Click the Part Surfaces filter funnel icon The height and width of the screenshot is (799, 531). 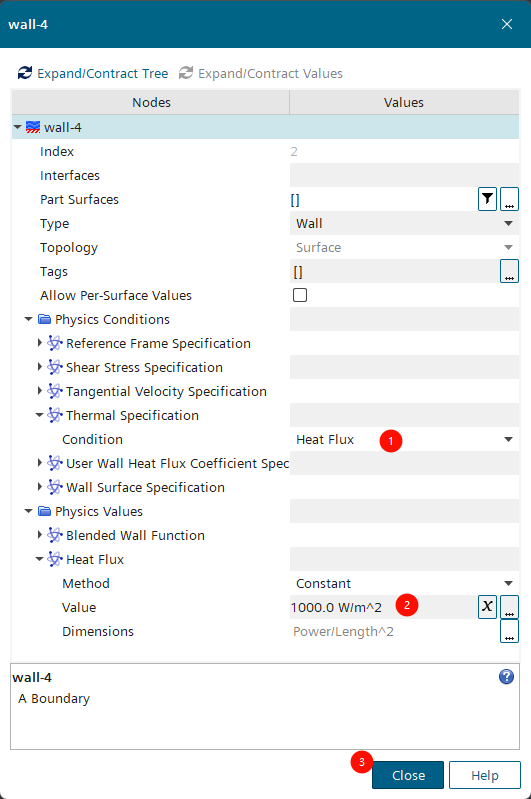tap(487, 199)
